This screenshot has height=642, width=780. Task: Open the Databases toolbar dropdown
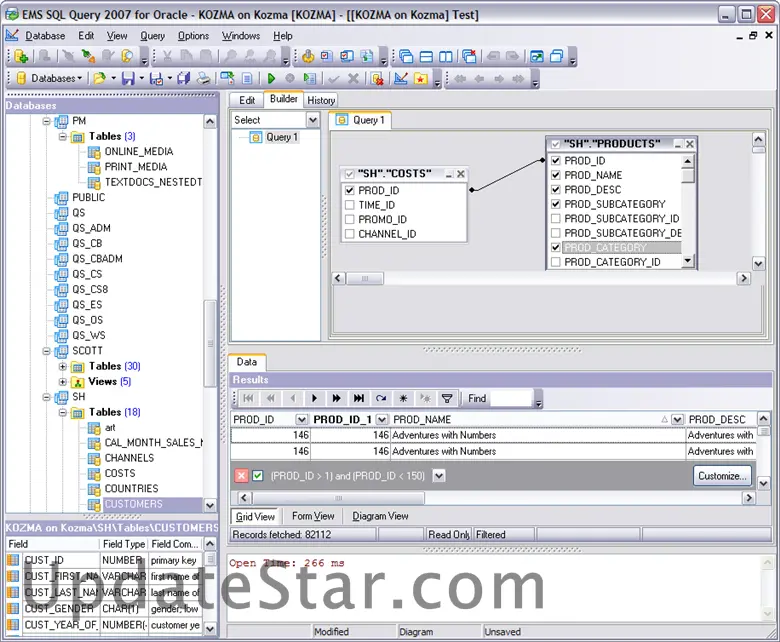(x=49, y=79)
